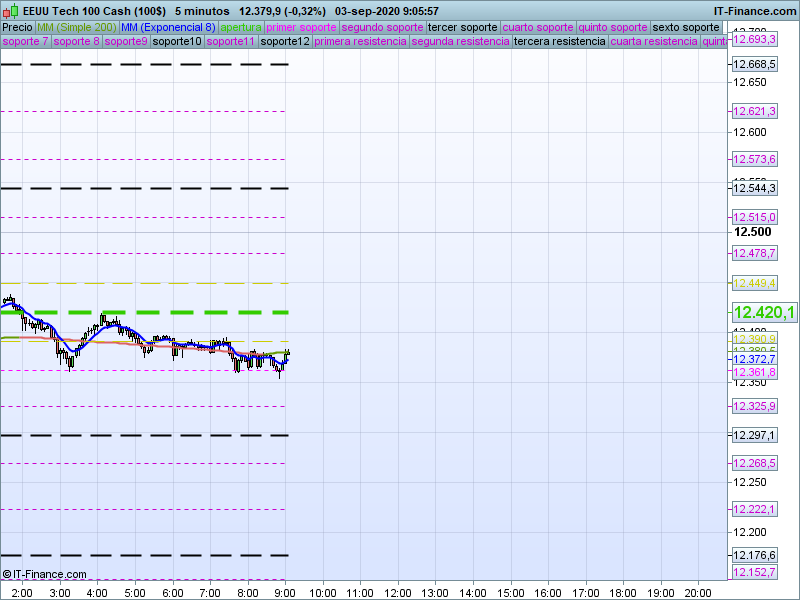The height and width of the screenshot is (600, 800).
Task: Click the 12:00 mark on time axis
Action: 397,592
